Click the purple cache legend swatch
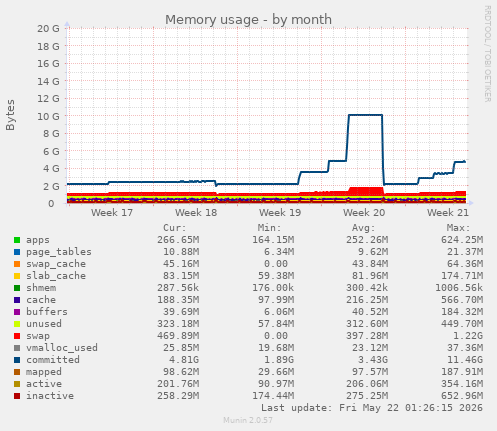This screenshot has width=497, height=431. 17,300
